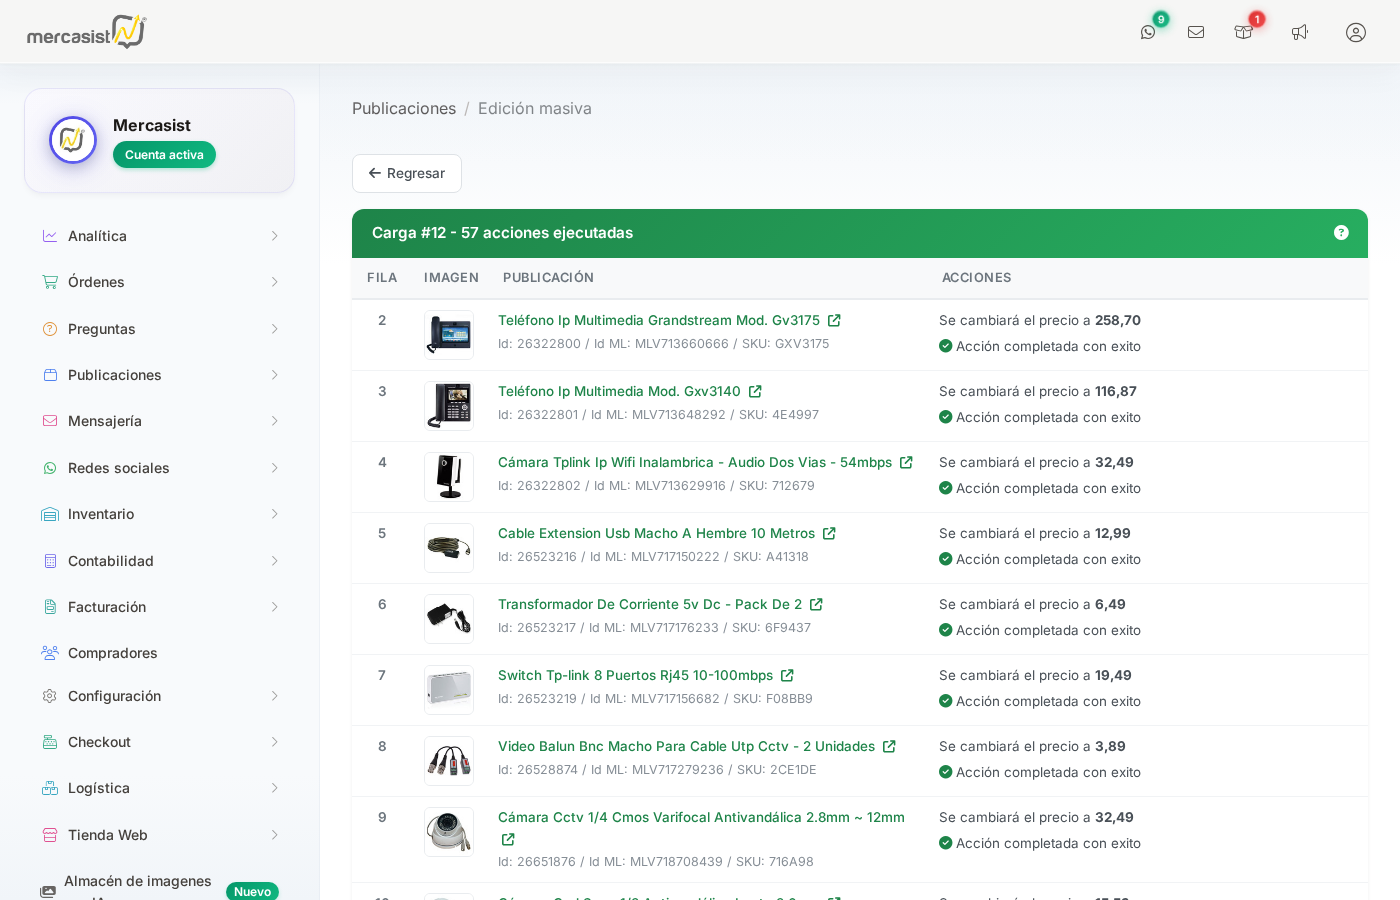Screen dimensions: 1400x900
Task: Open the user profile account icon
Action: [1356, 32]
